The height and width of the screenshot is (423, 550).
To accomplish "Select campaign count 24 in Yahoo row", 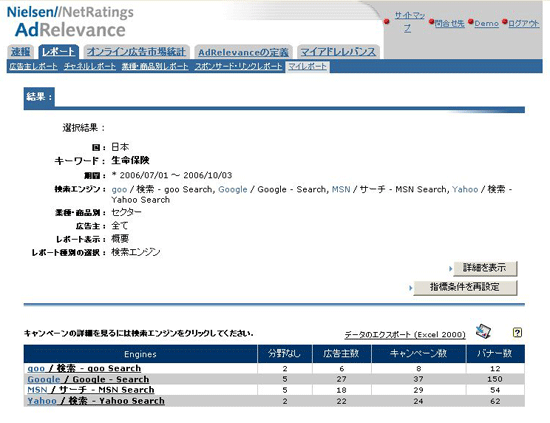I will tap(418, 401).
